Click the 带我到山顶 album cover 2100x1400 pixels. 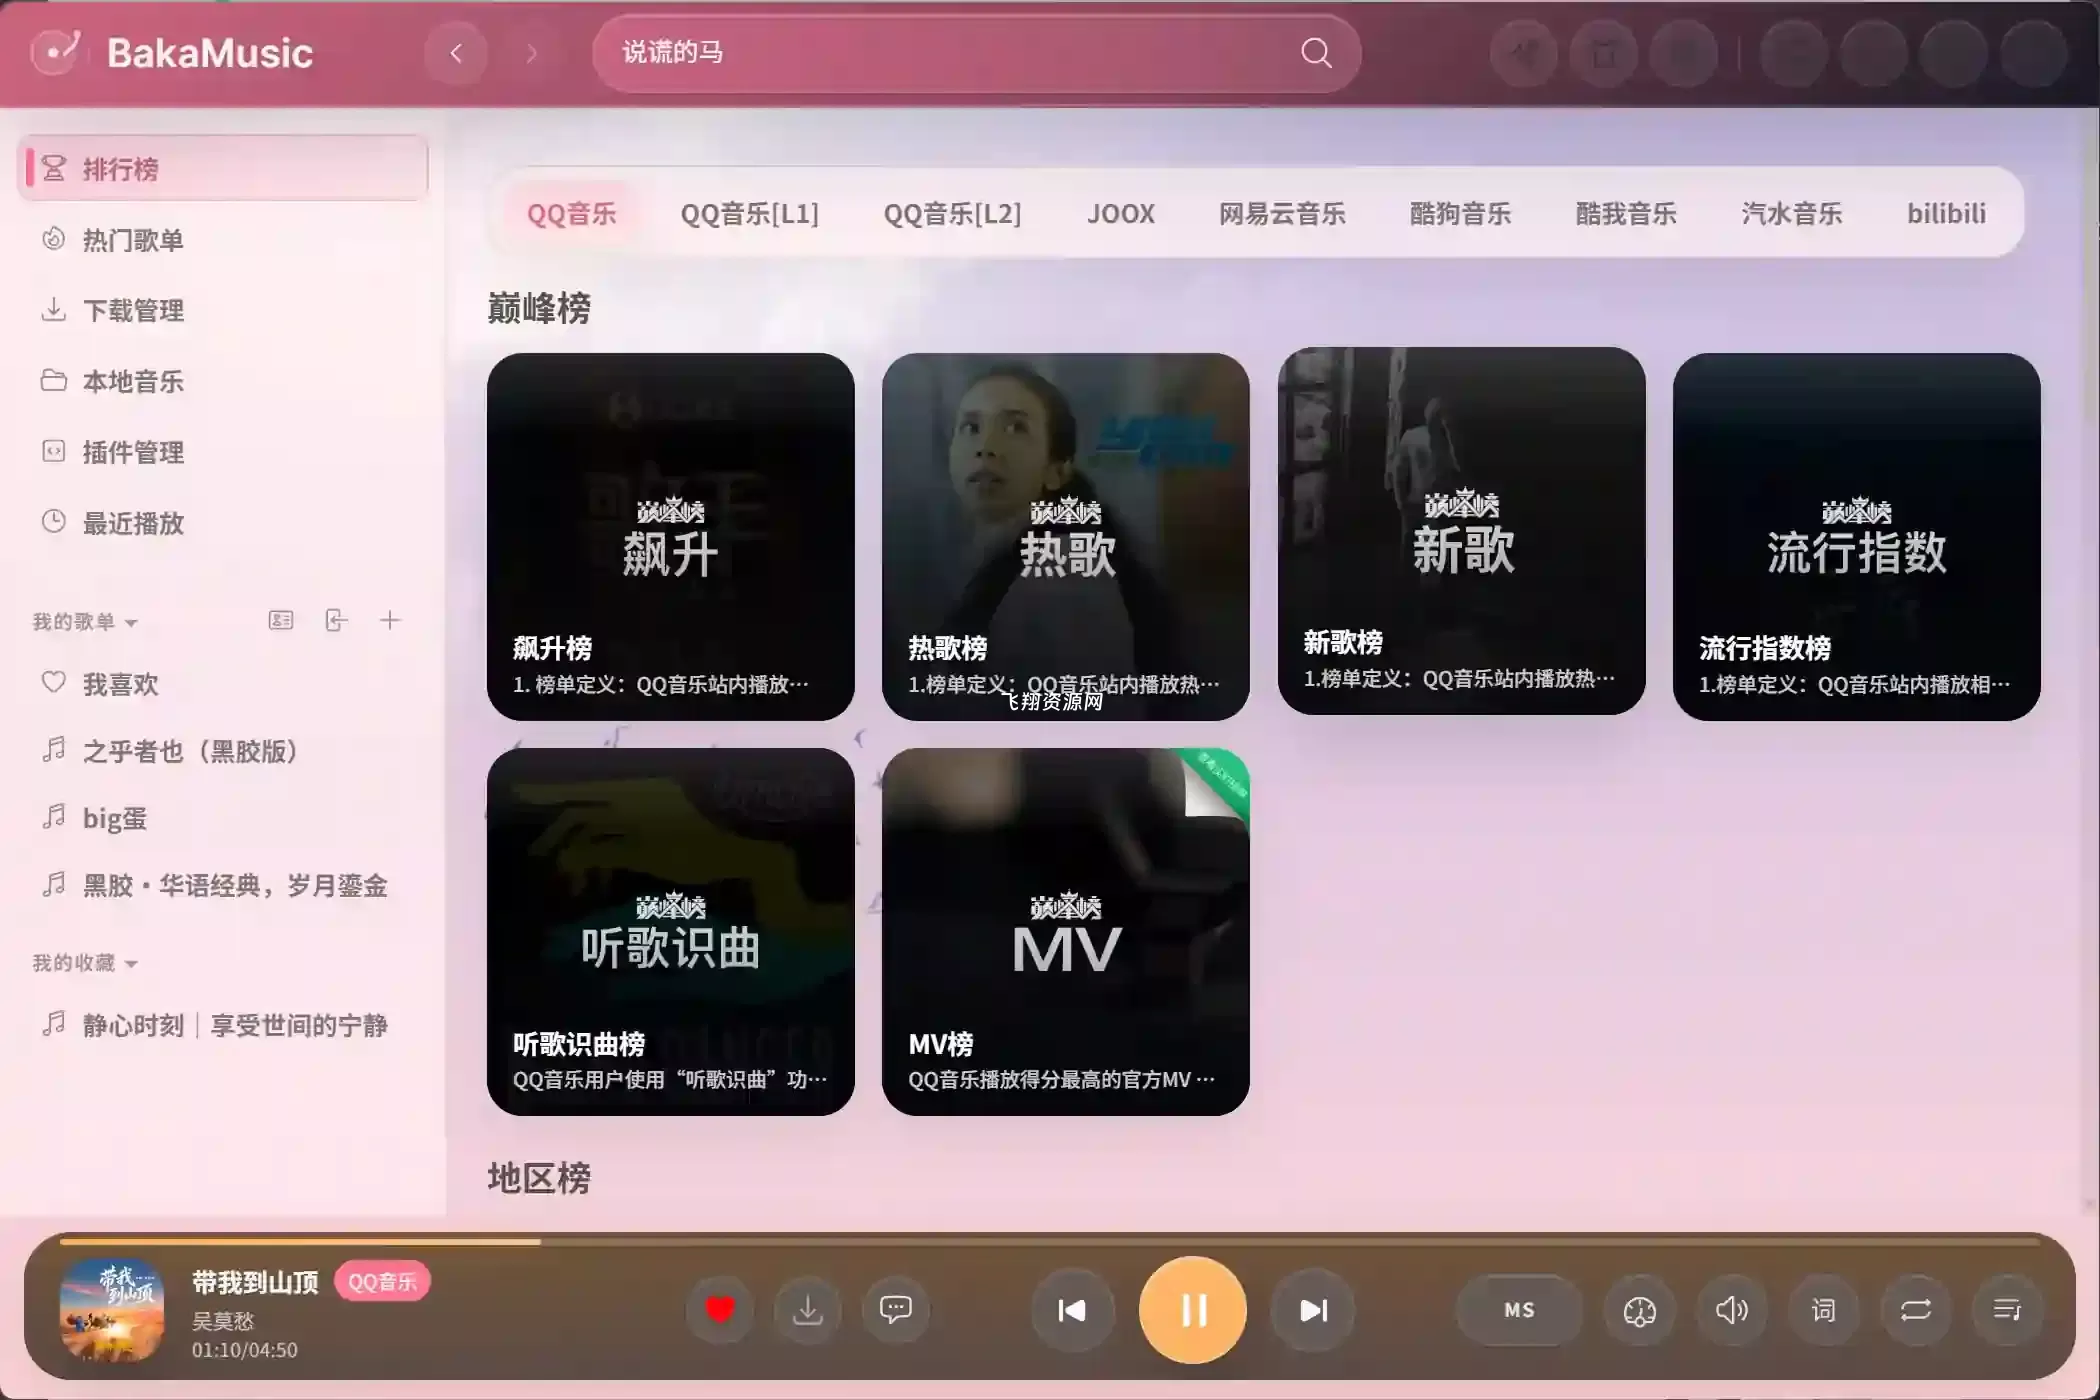point(112,1310)
